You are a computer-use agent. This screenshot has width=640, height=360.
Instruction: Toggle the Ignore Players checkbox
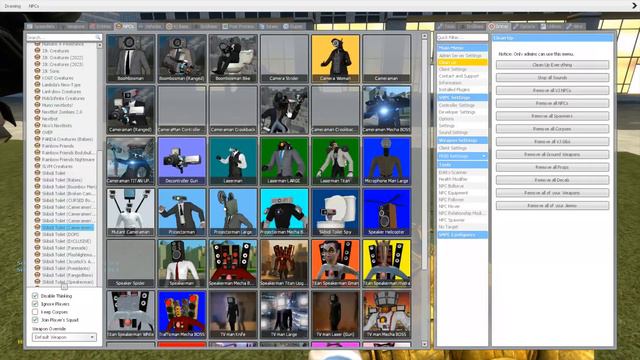[x=35, y=304]
